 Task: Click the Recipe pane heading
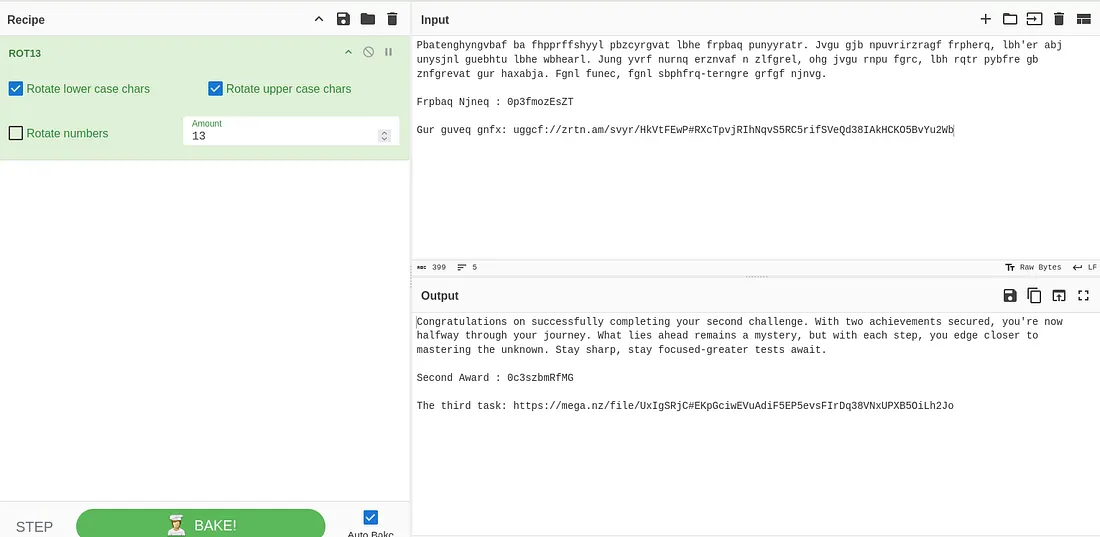coord(26,20)
